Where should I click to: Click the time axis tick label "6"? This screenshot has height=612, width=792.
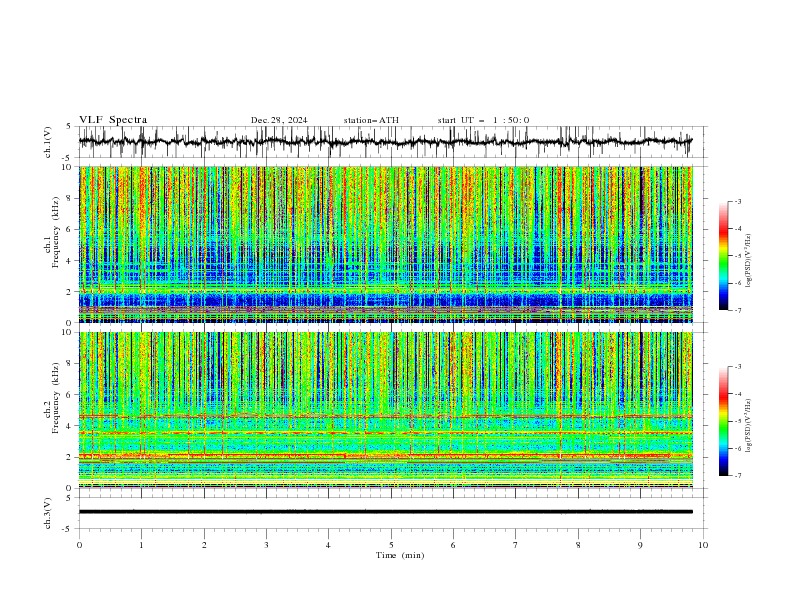pyautogui.click(x=453, y=545)
